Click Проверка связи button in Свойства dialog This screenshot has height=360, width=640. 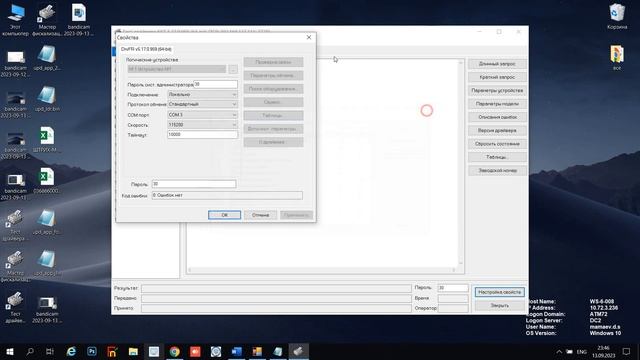click(273, 62)
